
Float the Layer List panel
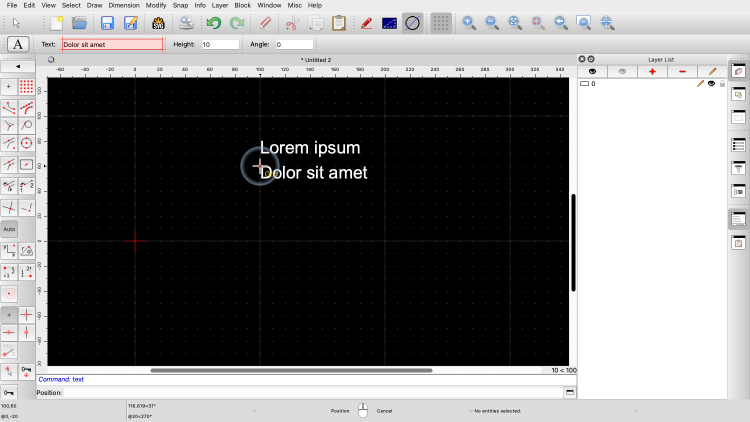click(x=591, y=59)
